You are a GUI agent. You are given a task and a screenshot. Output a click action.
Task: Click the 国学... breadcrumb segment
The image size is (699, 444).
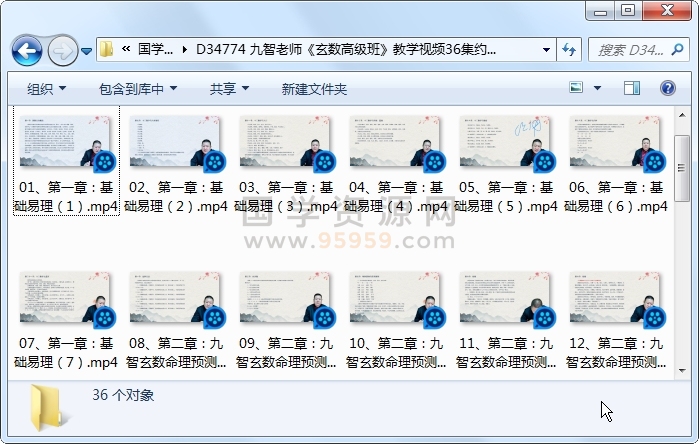click(x=155, y=49)
